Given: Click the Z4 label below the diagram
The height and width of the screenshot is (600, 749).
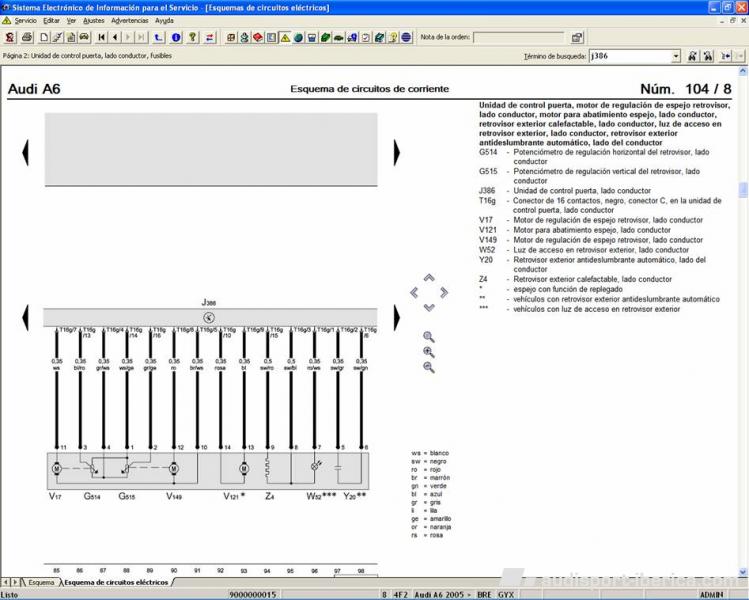Looking at the screenshot, I should coord(270,496).
